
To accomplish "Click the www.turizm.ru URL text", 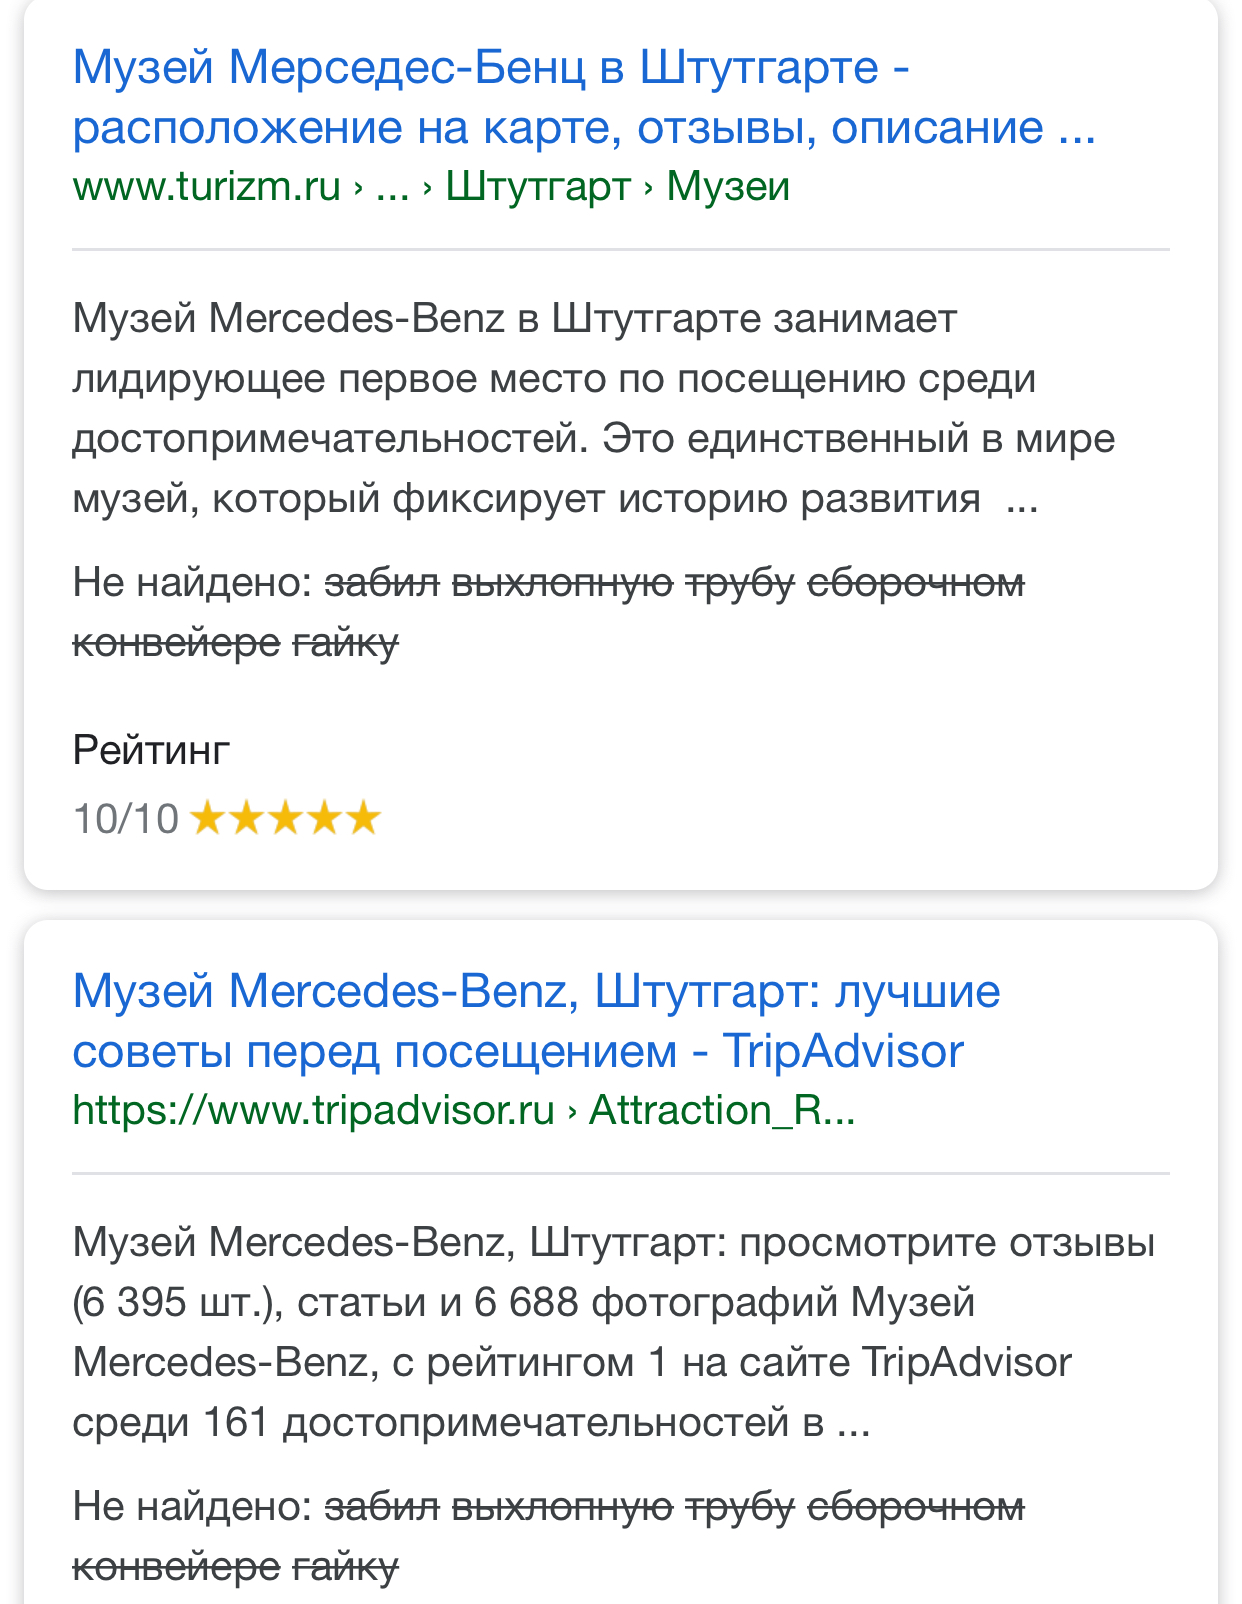I will coord(208,186).
